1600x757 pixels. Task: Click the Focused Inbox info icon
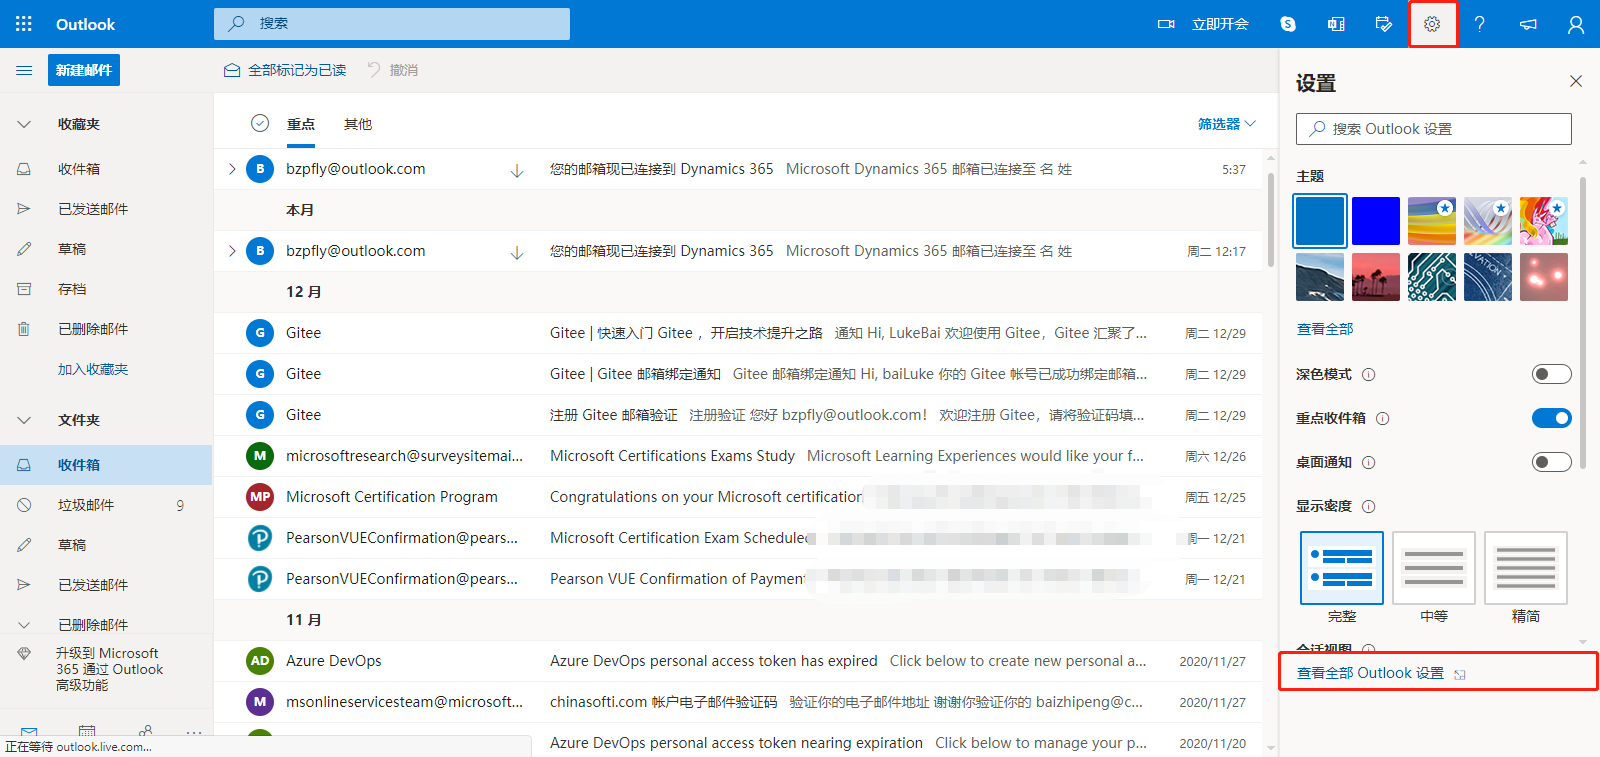[1383, 418]
